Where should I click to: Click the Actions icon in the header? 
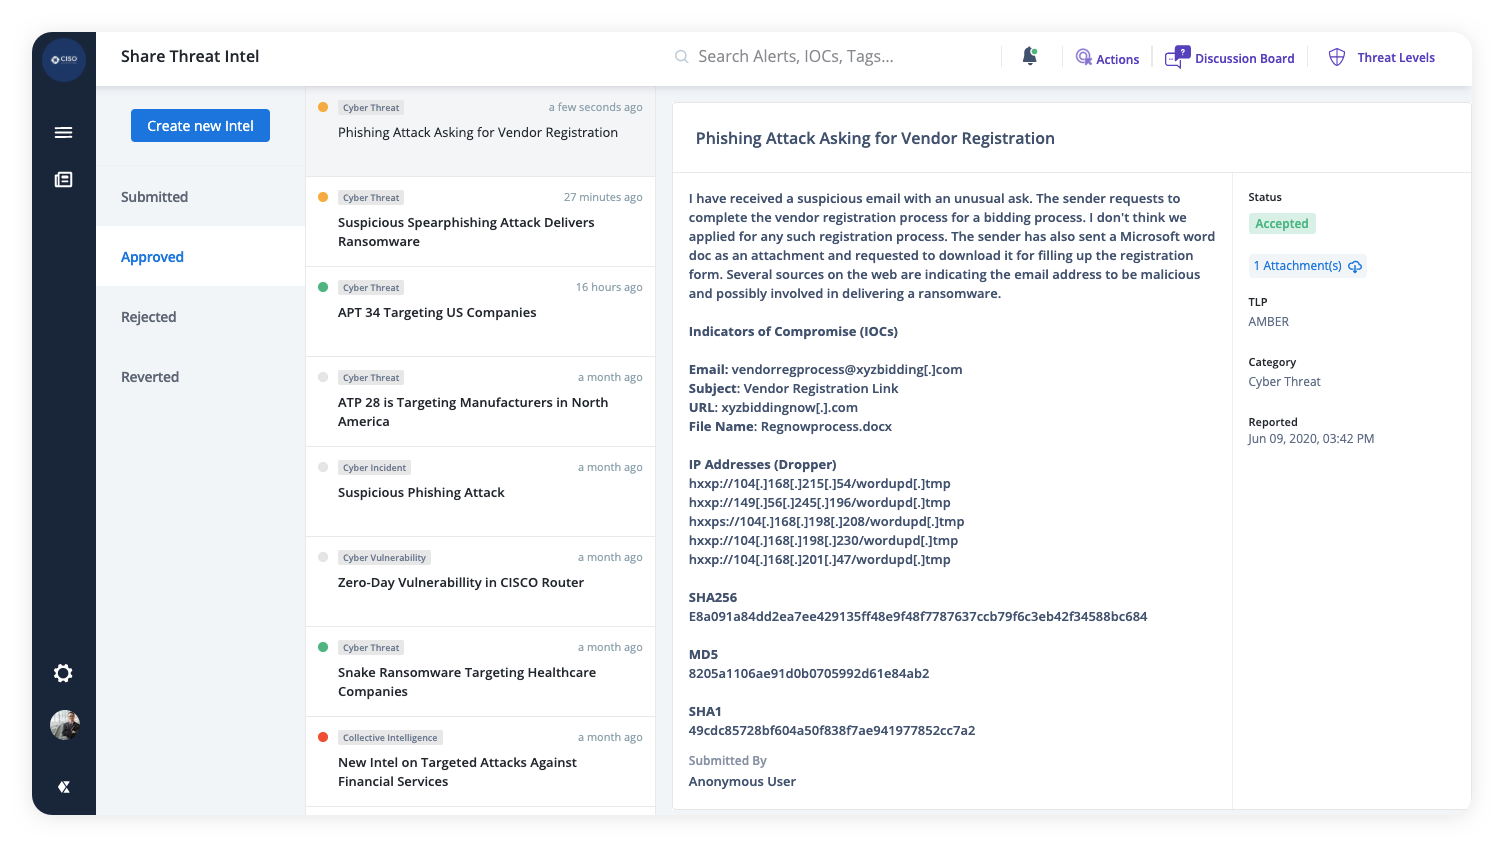click(x=1084, y=58)
